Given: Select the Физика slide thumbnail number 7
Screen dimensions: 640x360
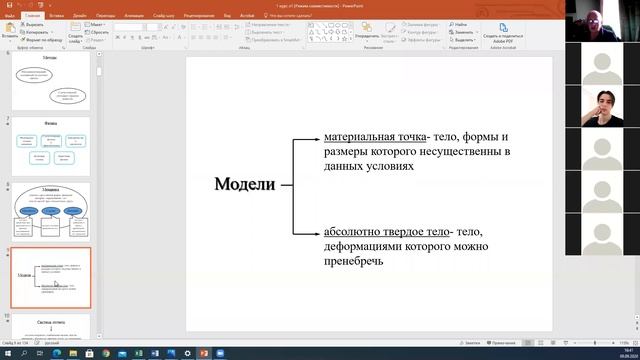Looking at the screenshot, I should 51,147.
